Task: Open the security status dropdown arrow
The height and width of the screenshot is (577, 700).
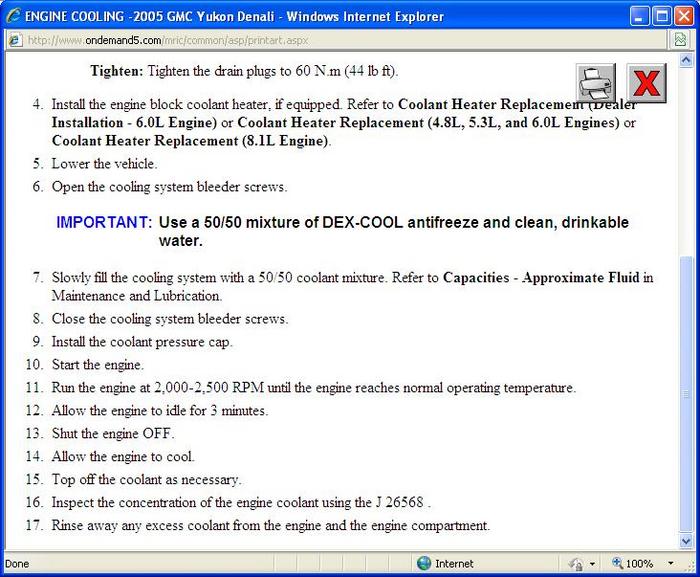Action: 592,564
